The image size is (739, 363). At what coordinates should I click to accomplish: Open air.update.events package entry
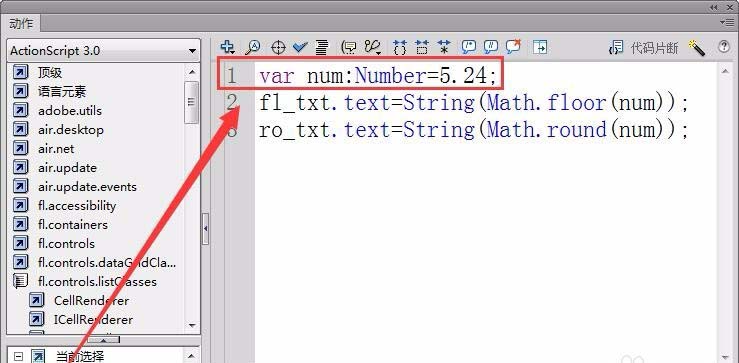click(87, 187)
